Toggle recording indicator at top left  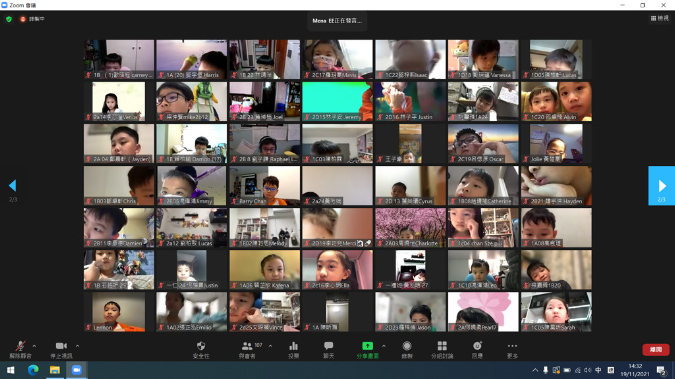coord(32,19)
